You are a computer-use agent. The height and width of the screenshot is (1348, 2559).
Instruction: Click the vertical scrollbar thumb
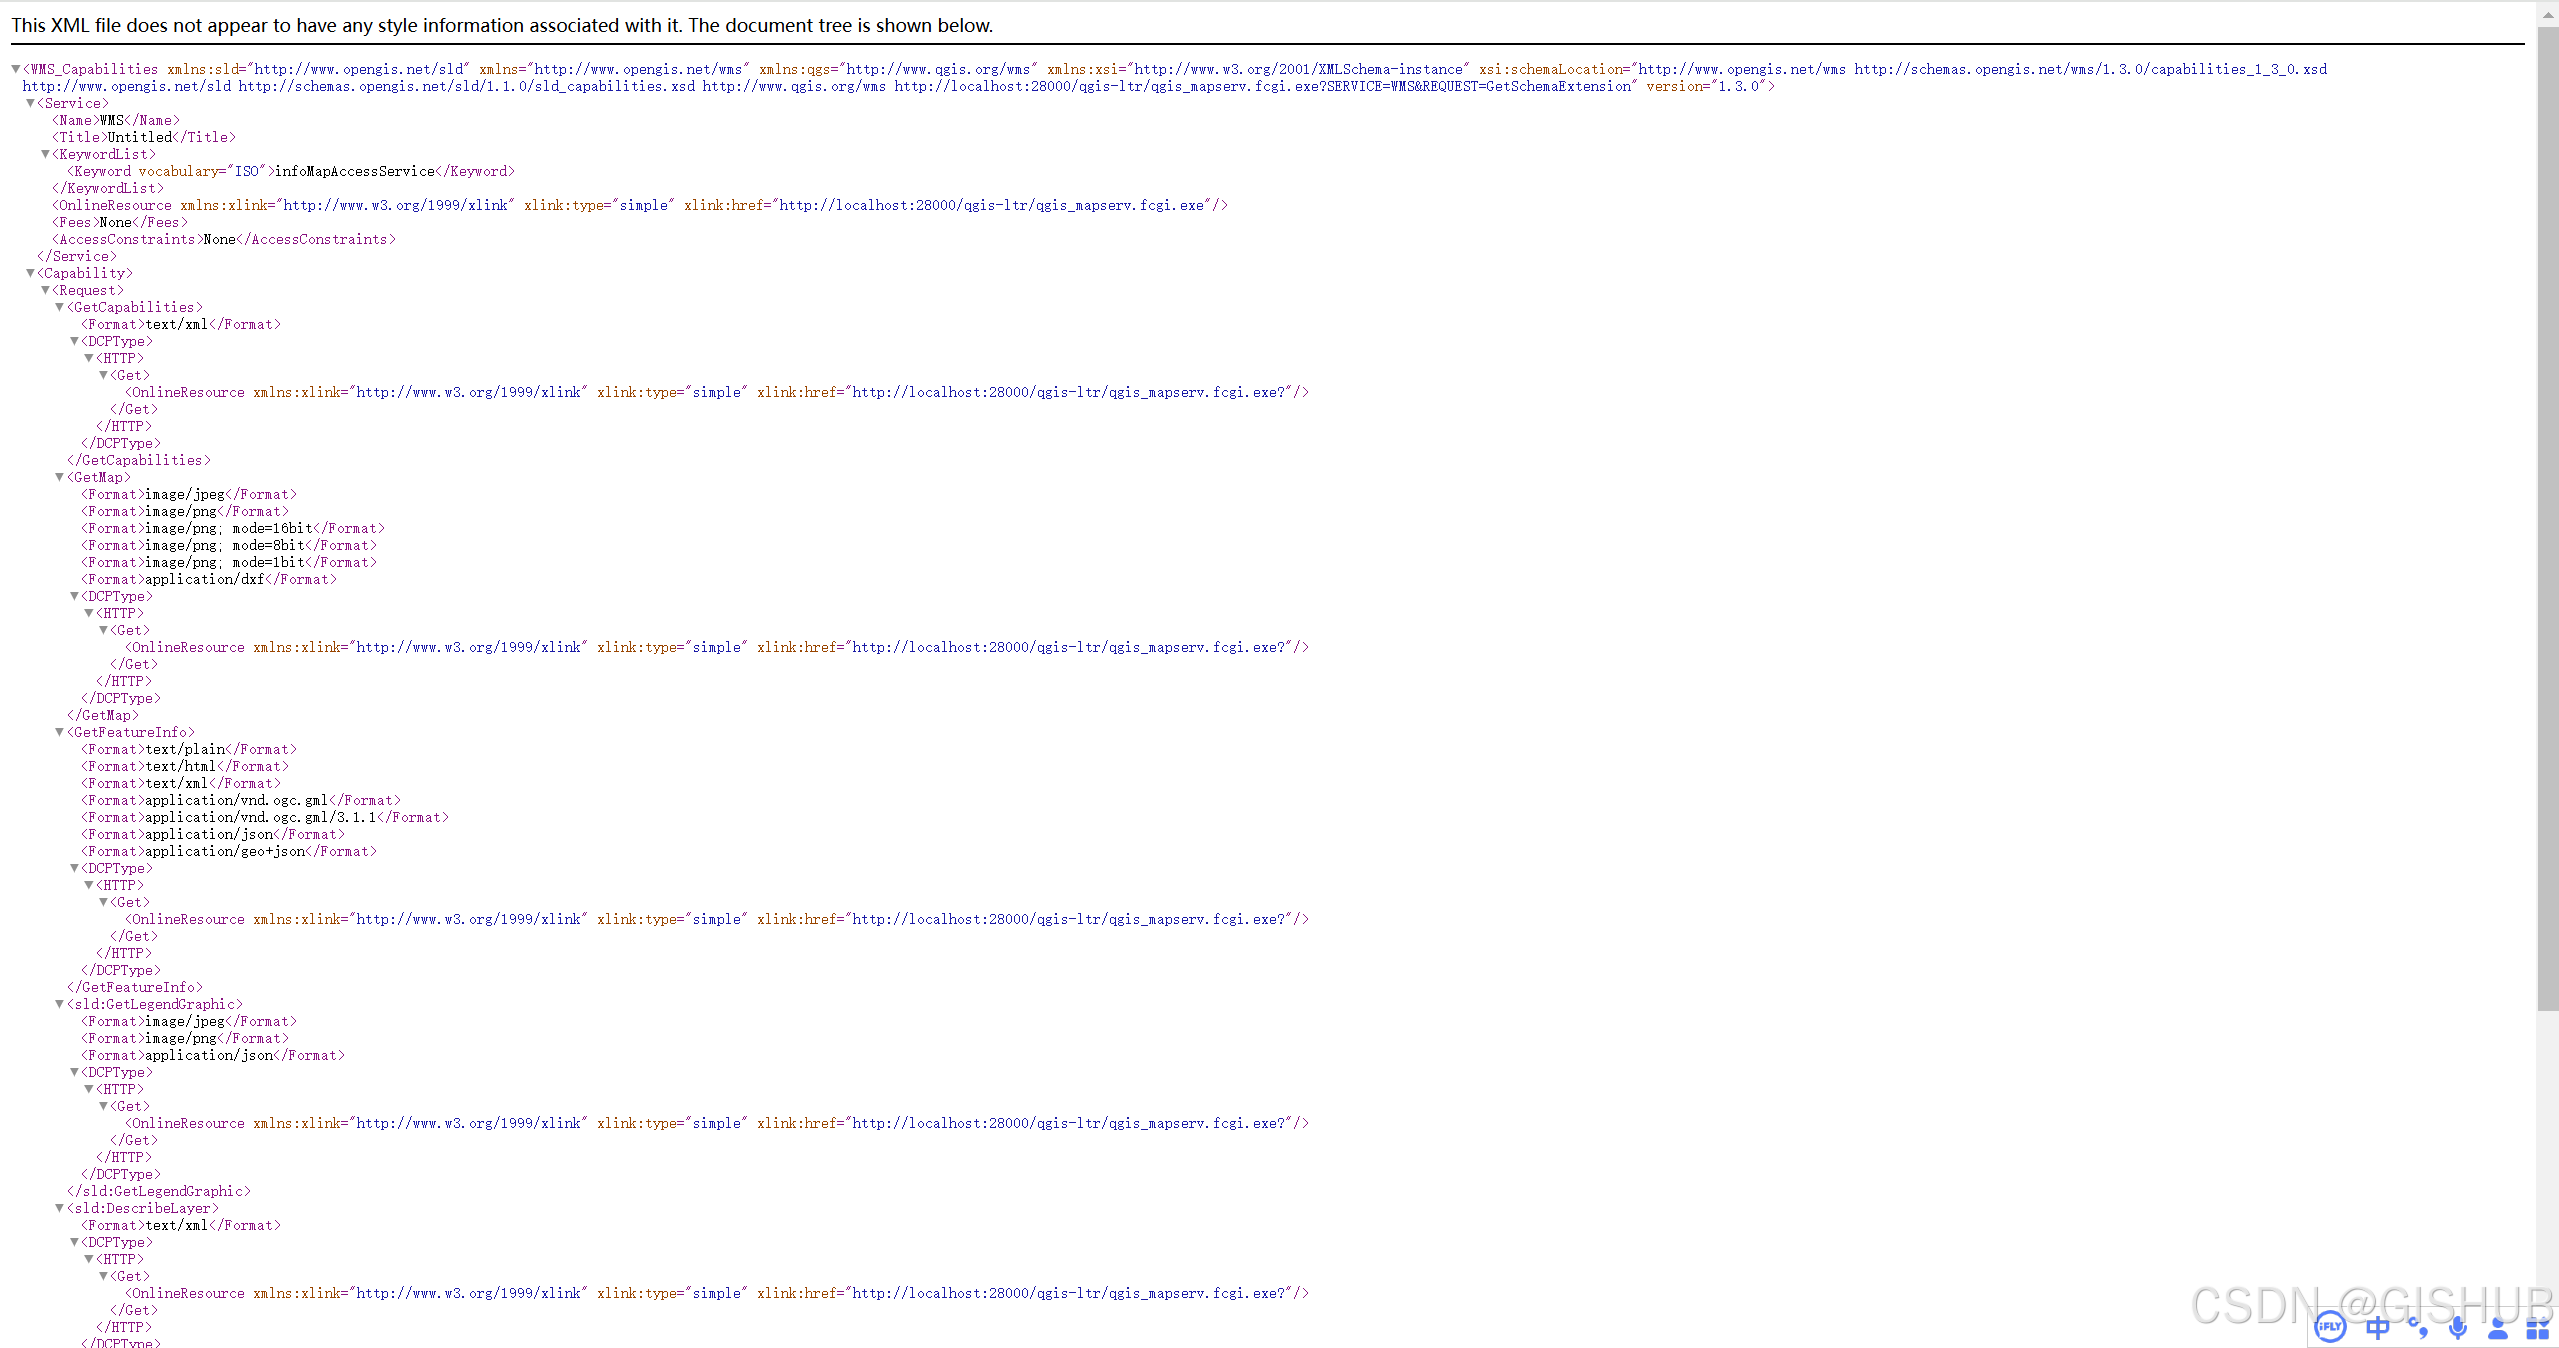(2547, 520)
